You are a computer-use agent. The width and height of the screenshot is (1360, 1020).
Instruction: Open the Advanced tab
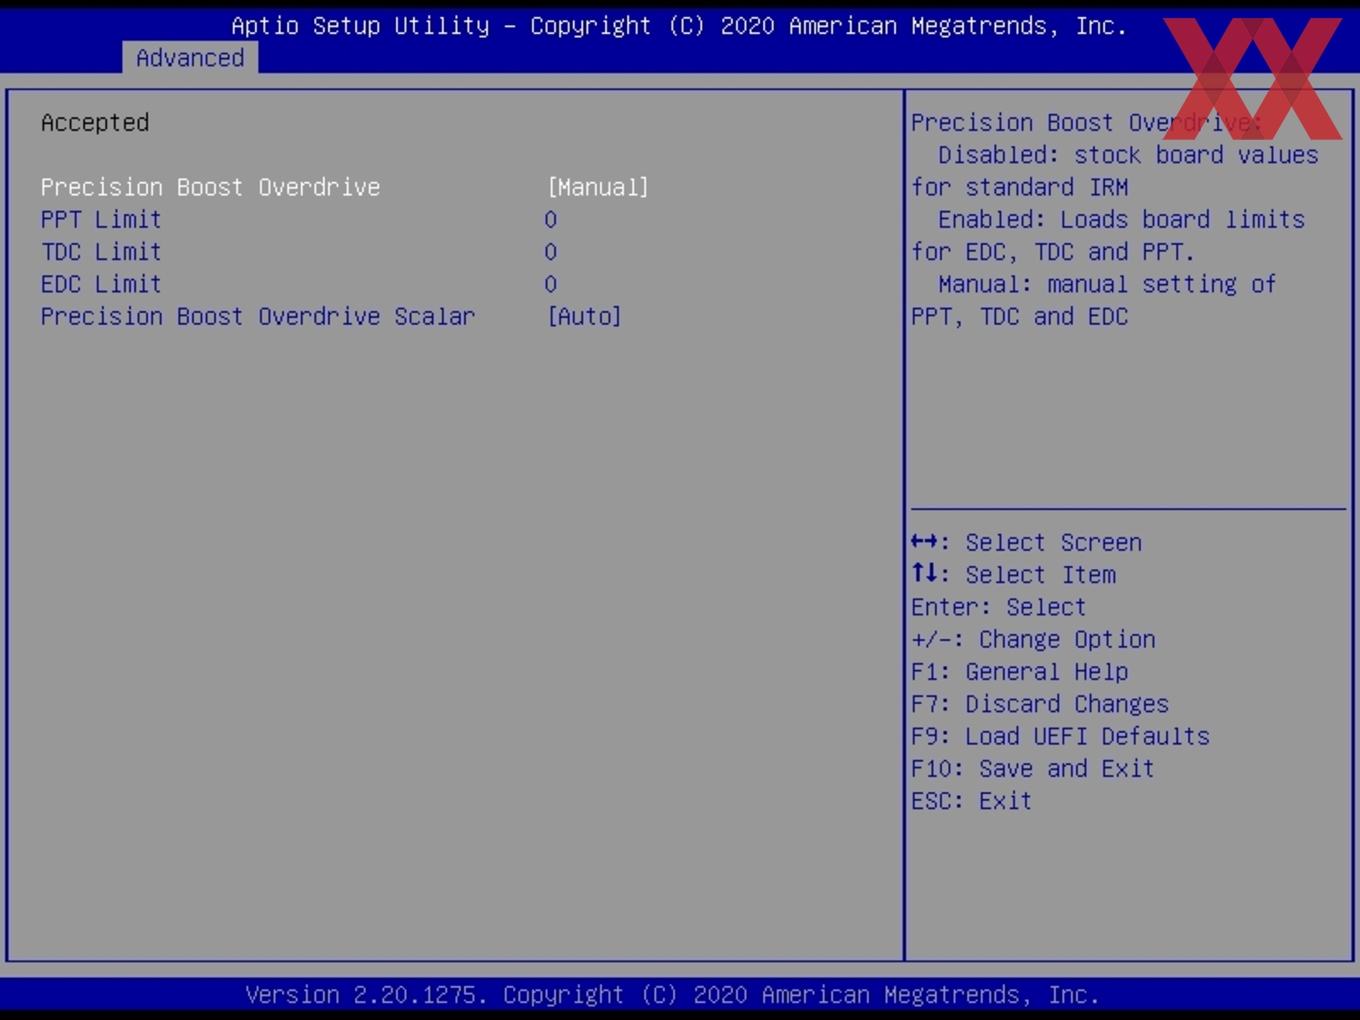click(x=190, y=58)
